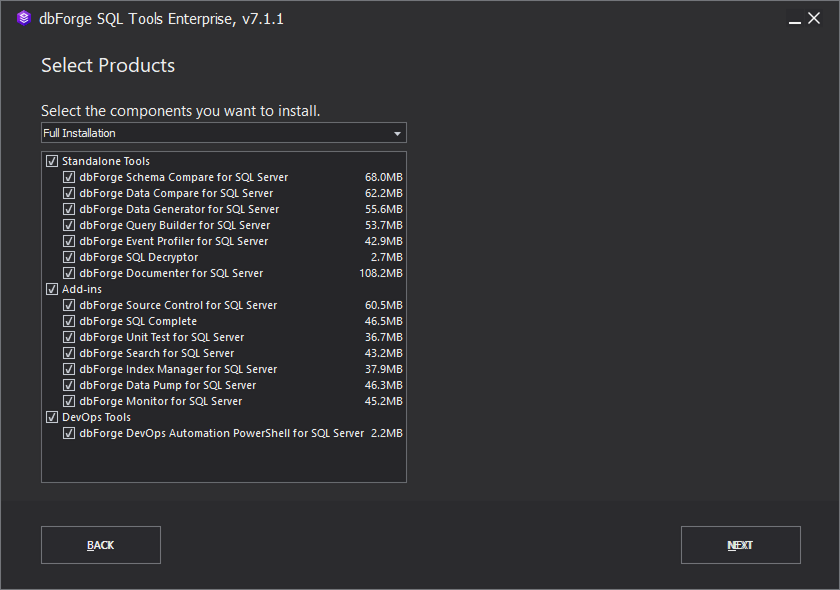Viewport: 840px width, 590px height.
Task: Toggle the Standalone Tools group checkbox
Action: 52,161
